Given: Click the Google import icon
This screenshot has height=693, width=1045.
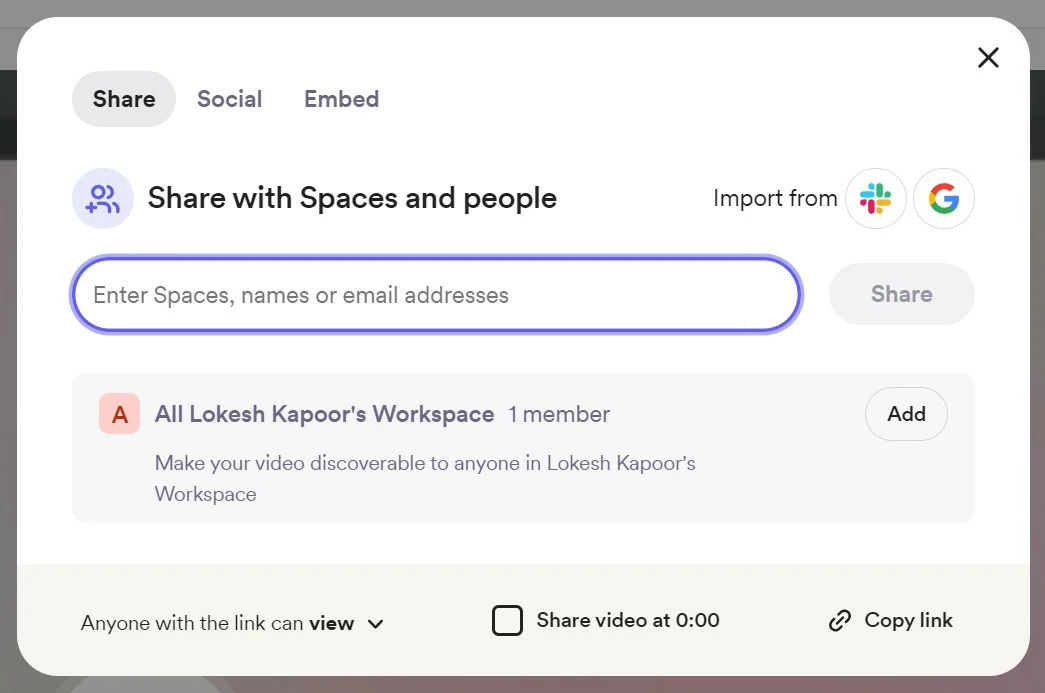Looking at the screenshot, I should (943, 198).
